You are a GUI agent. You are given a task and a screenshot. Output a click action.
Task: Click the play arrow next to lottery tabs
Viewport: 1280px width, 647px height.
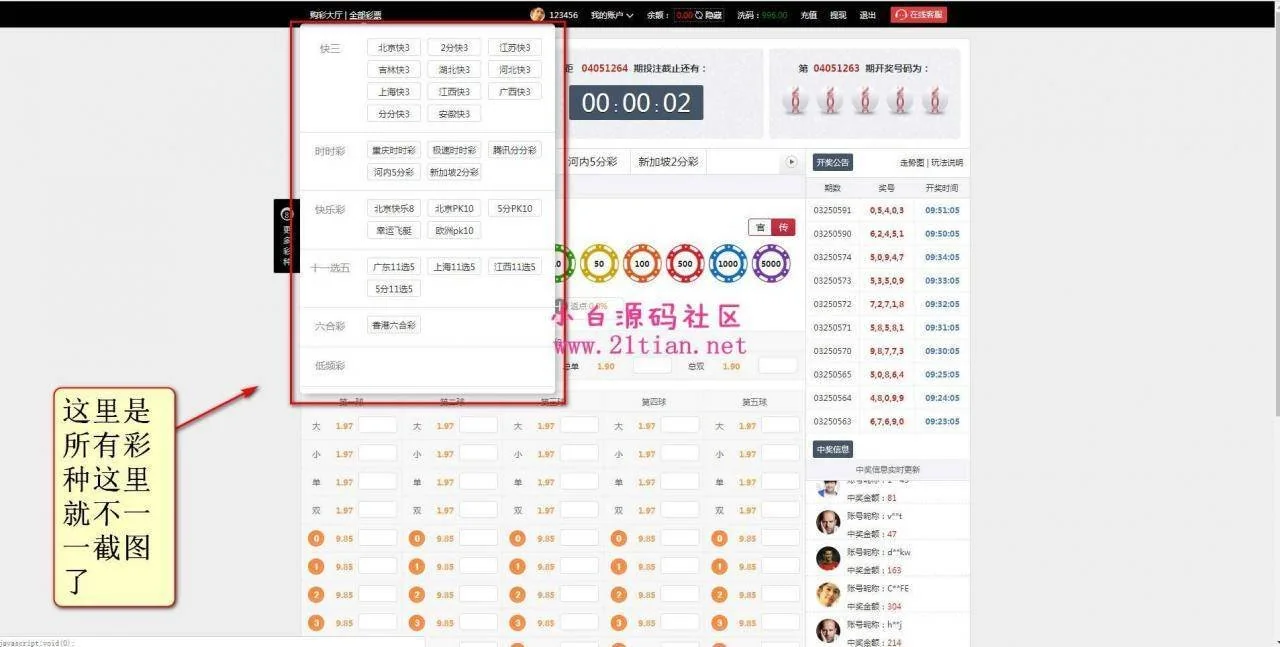pyautogui.click(x=791, y=162)
